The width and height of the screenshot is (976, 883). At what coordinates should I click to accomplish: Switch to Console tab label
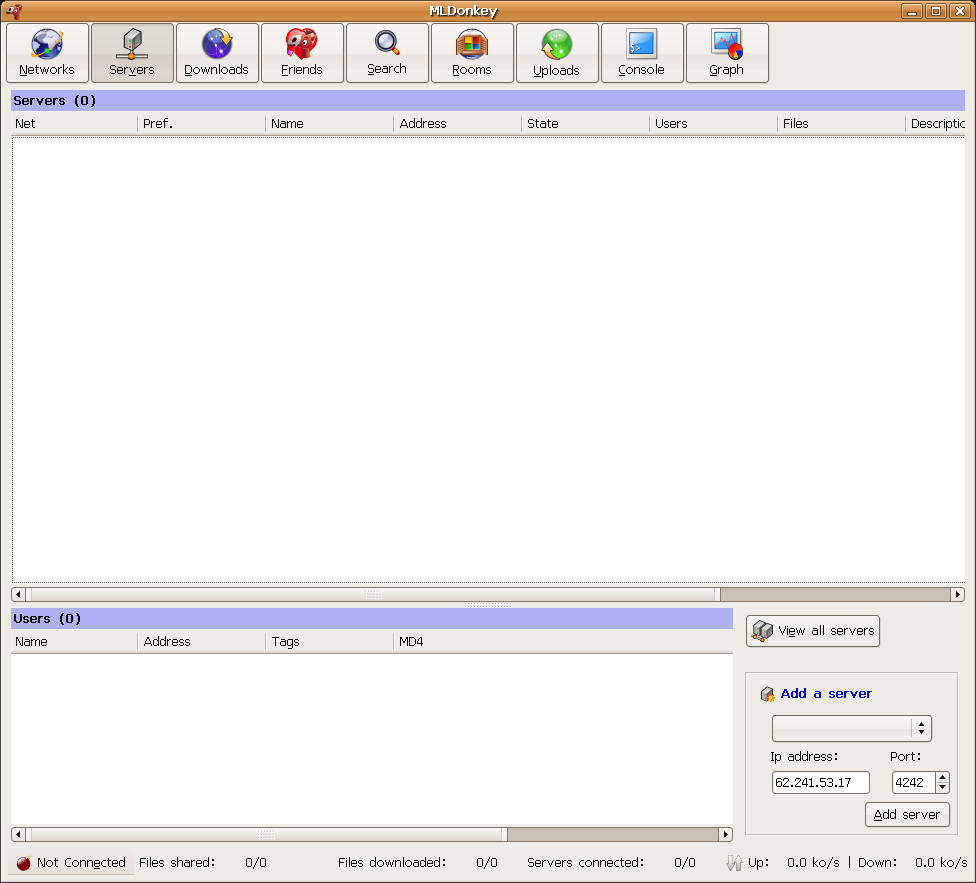641,70
